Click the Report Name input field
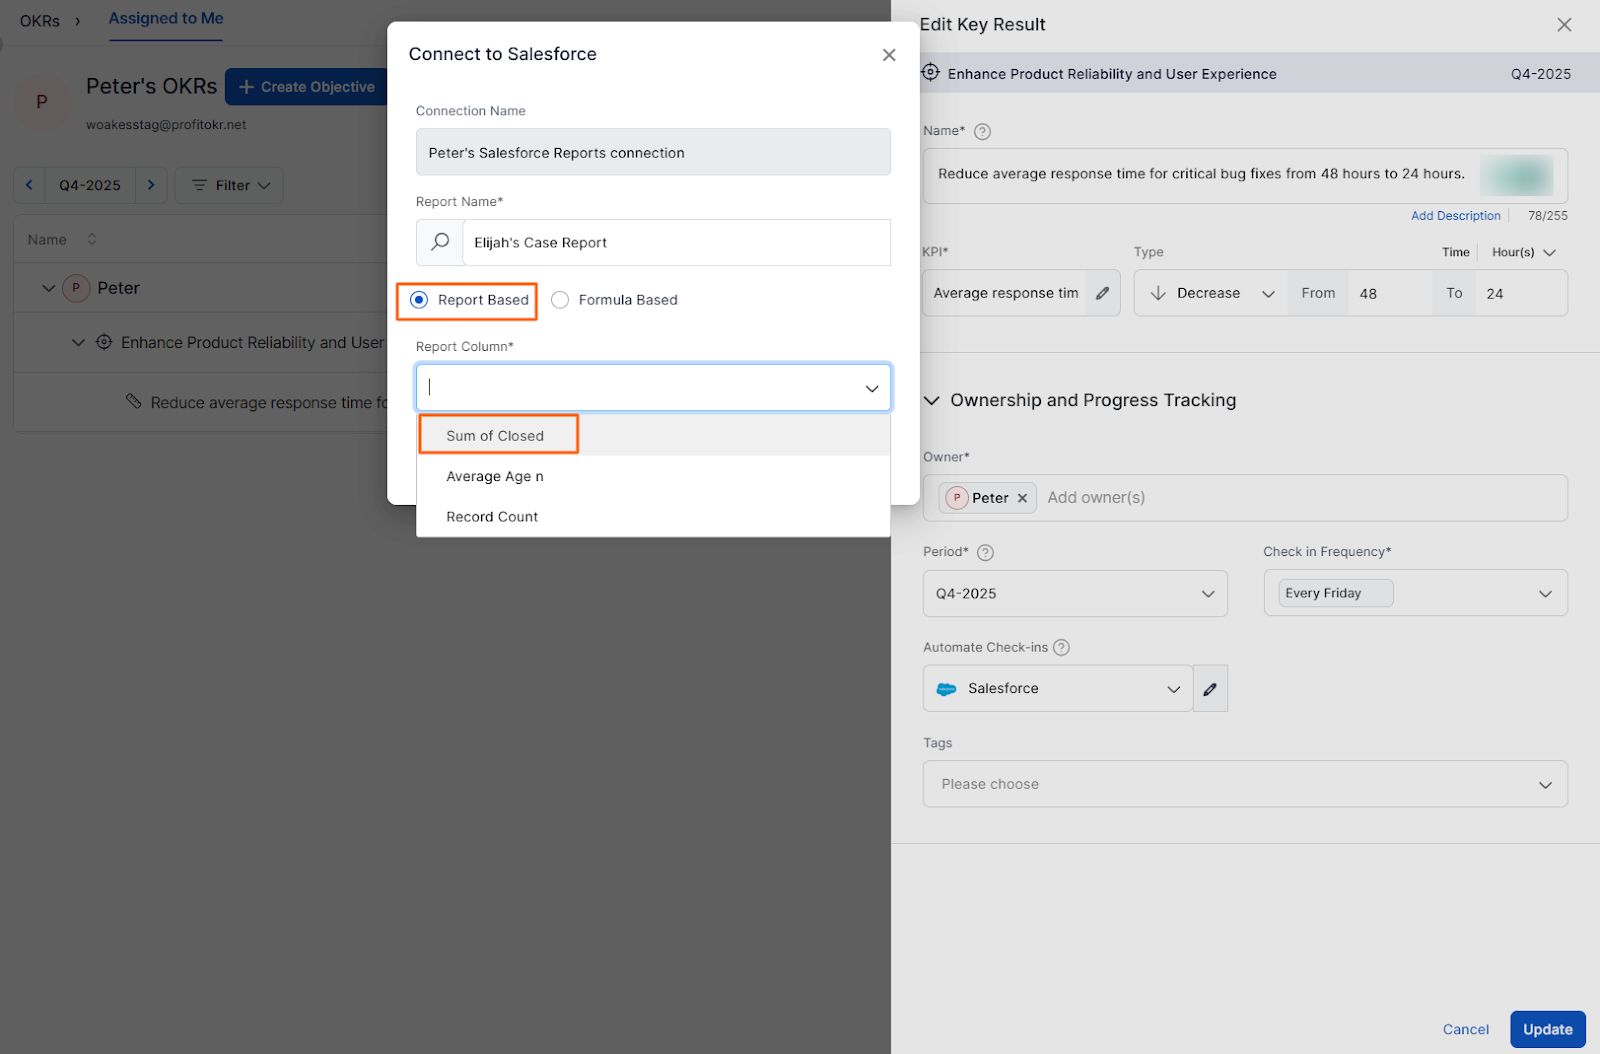This screenshot has height=1054, width=1600. 676,242
